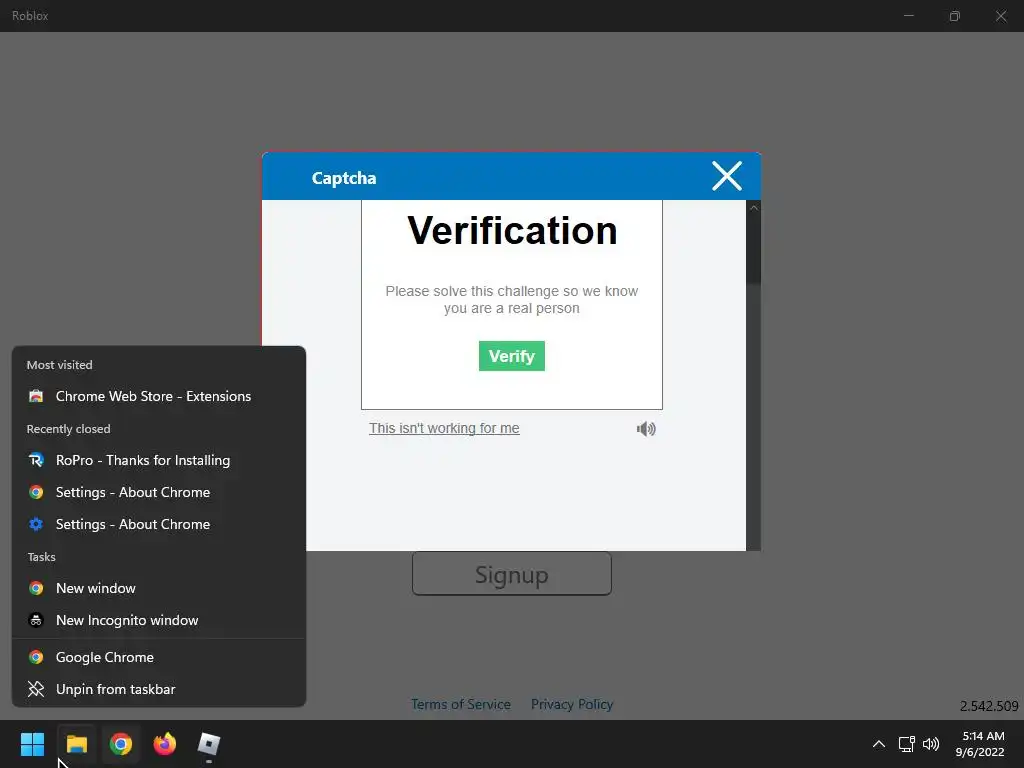The image size is (1024, 768).
Task: Click the "Verification" heading text
Action: (512, 231)
